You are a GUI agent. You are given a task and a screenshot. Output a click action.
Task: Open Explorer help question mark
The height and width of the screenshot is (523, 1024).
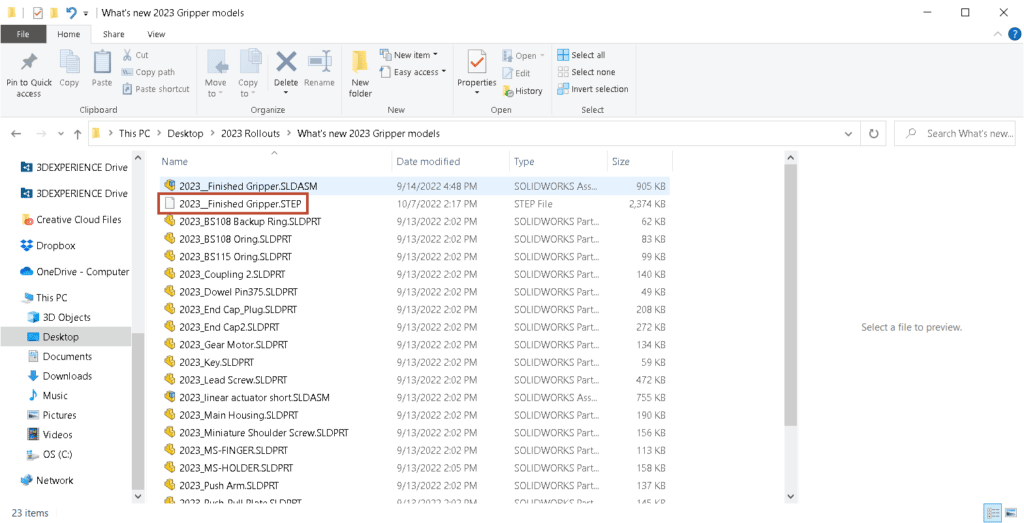click(x=1015, y=34)
